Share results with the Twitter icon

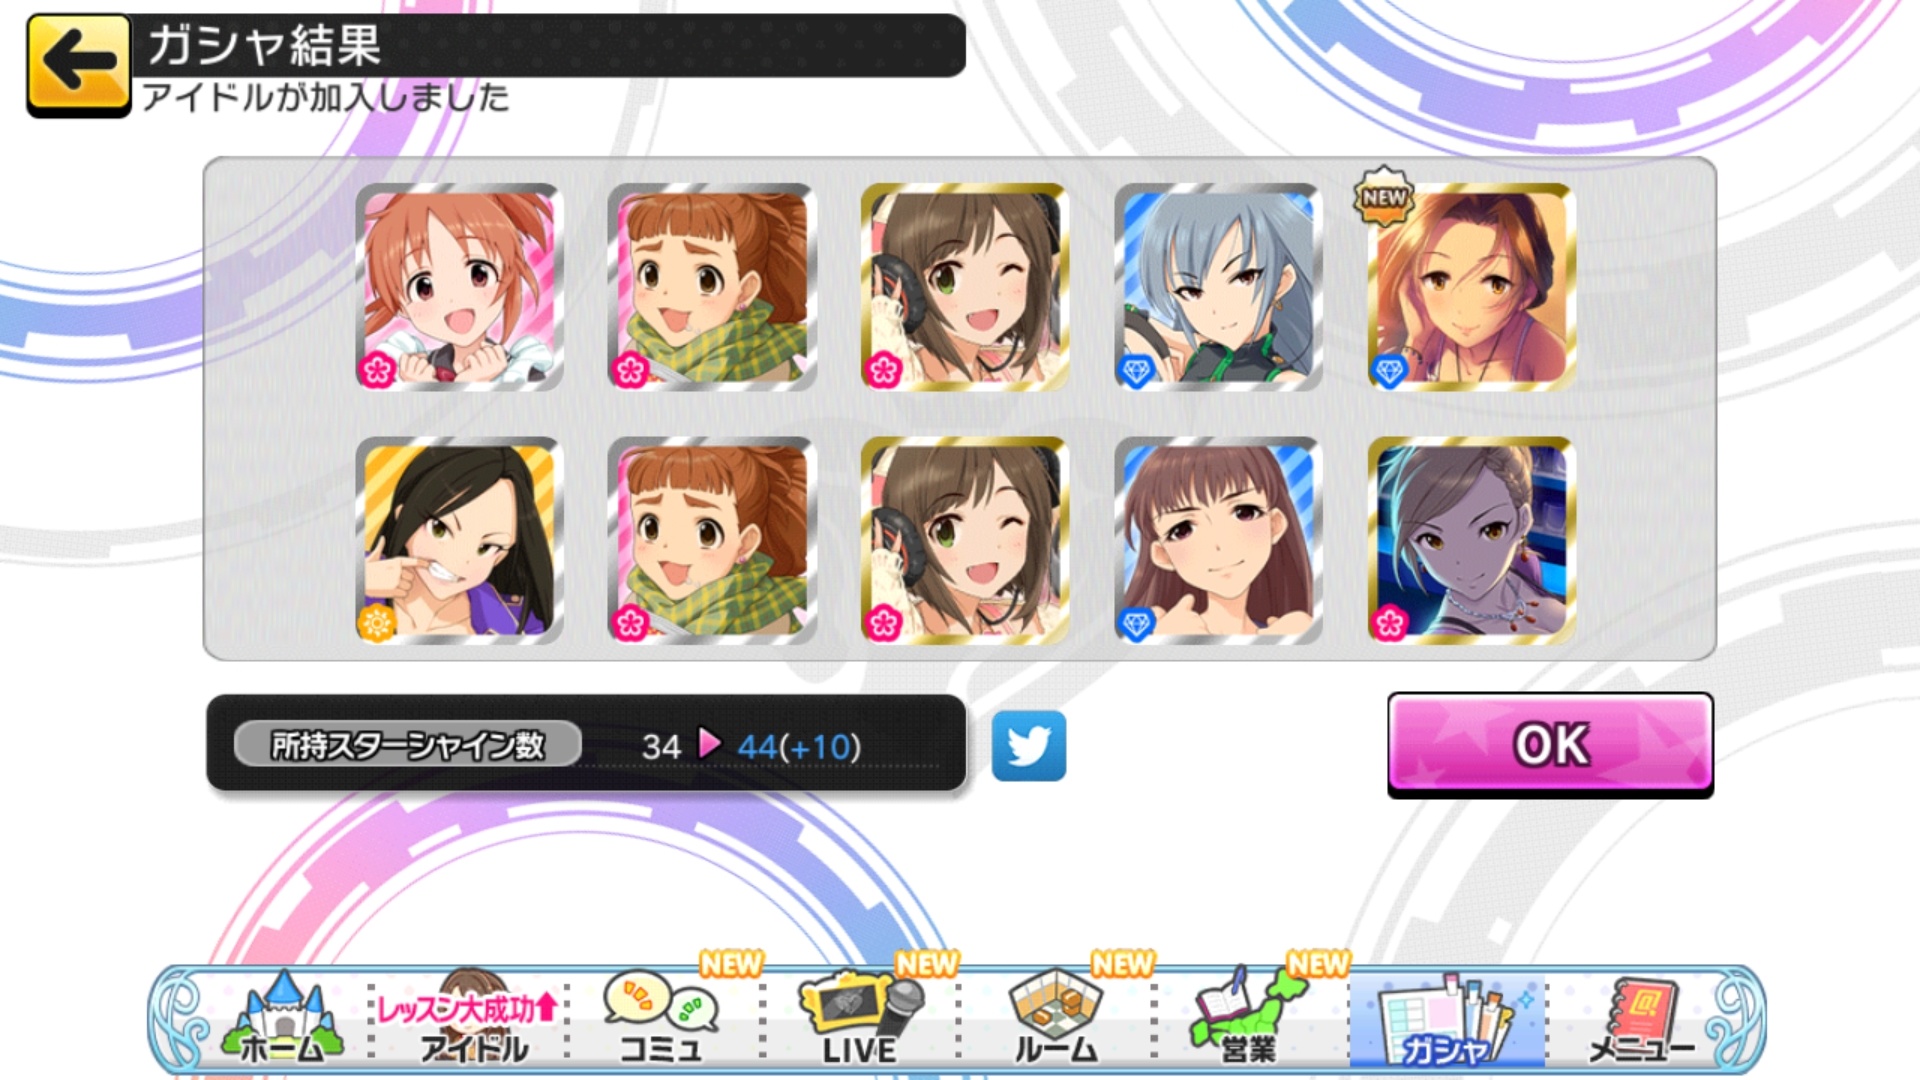coord(1028,746)
